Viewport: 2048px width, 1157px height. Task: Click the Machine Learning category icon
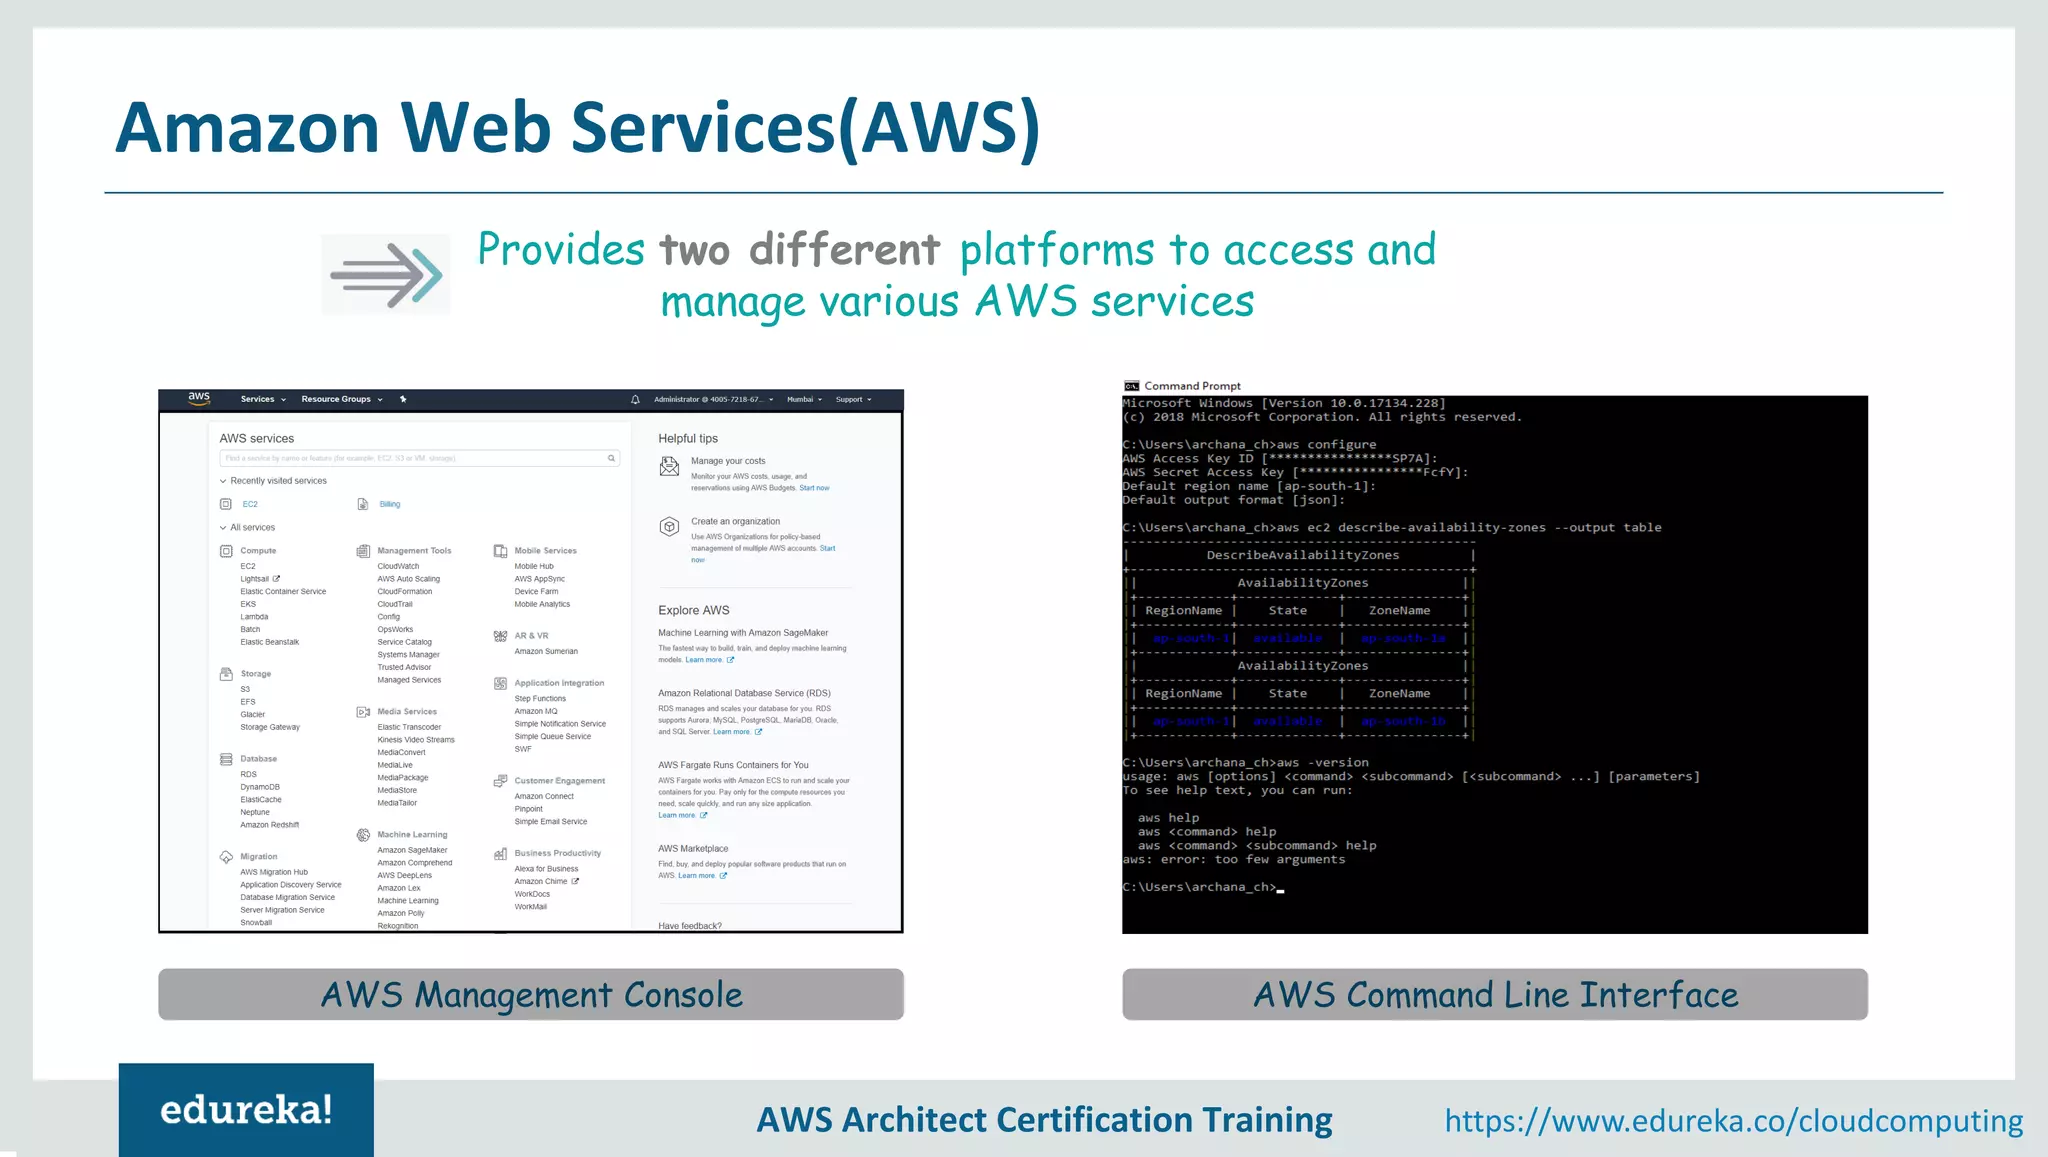point(363,835)
